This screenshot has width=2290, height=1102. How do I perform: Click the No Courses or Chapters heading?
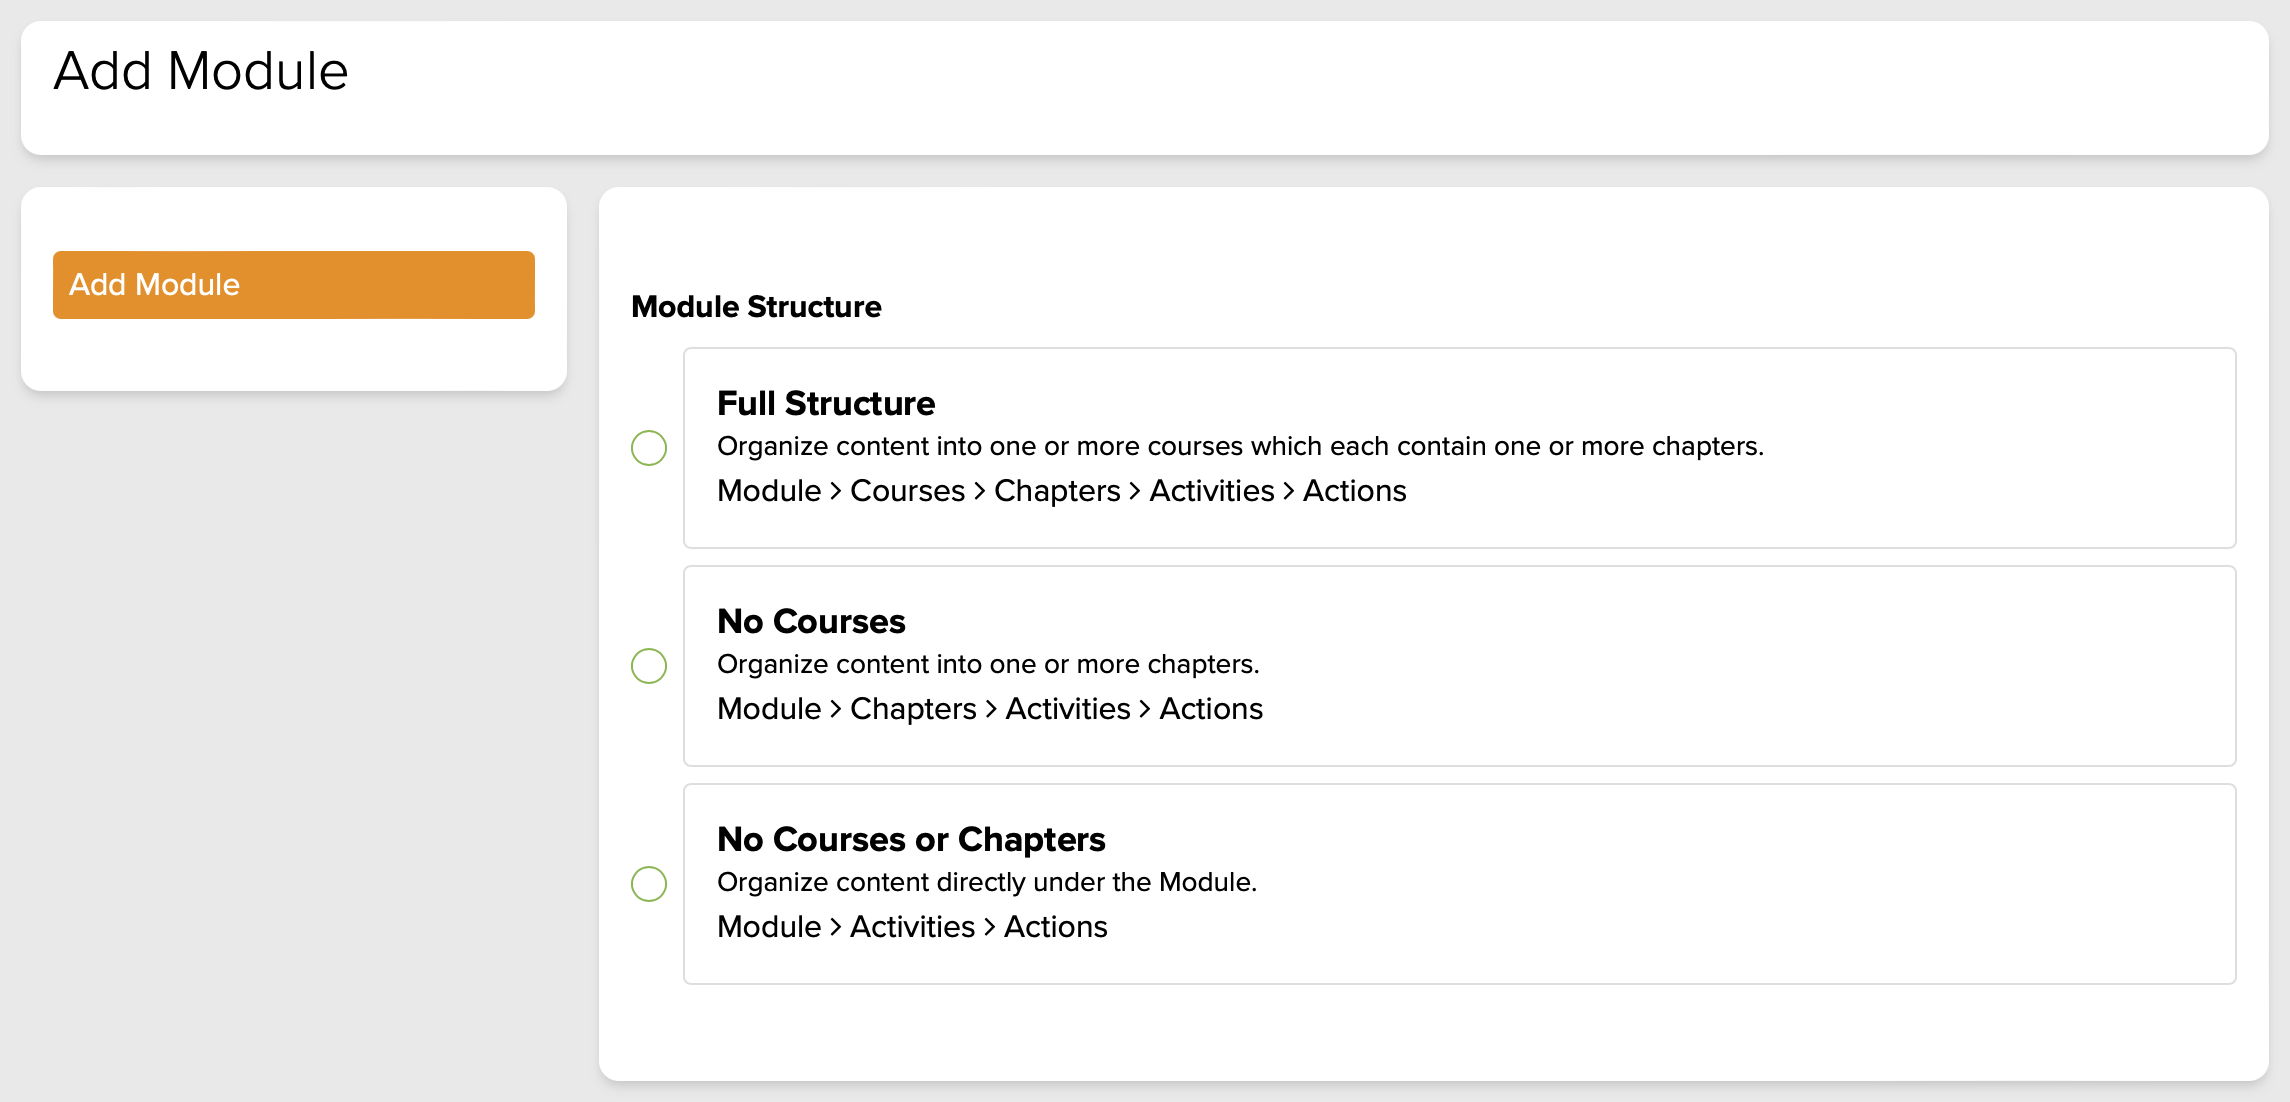coord(911,839)
